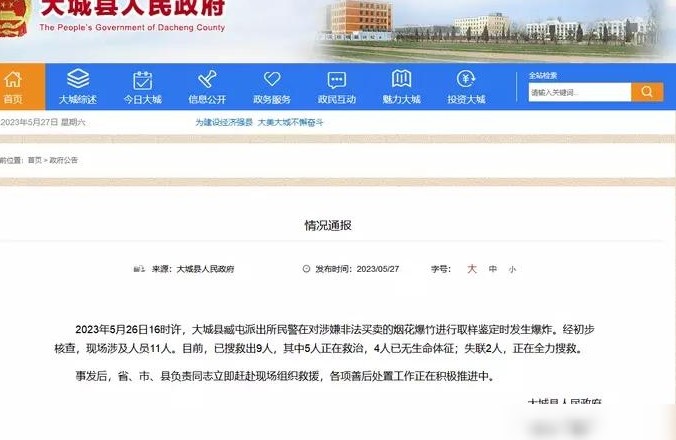Open the 投资大城 menu item

[x=466, y=100]
